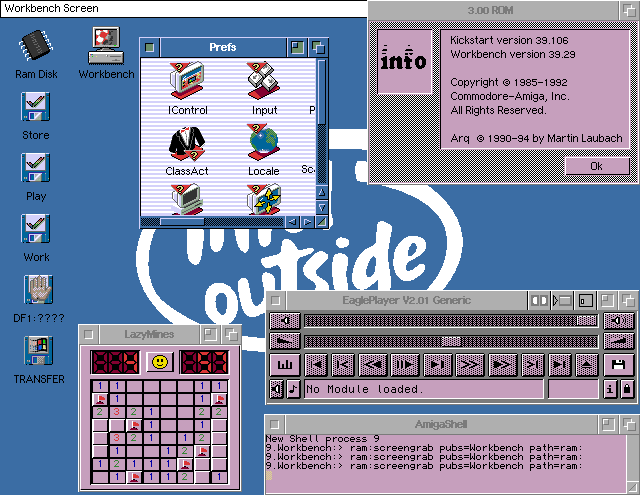This screenshot has width=640, height=495.
Task: Click the Prefs window title bar
Action: 223,47
